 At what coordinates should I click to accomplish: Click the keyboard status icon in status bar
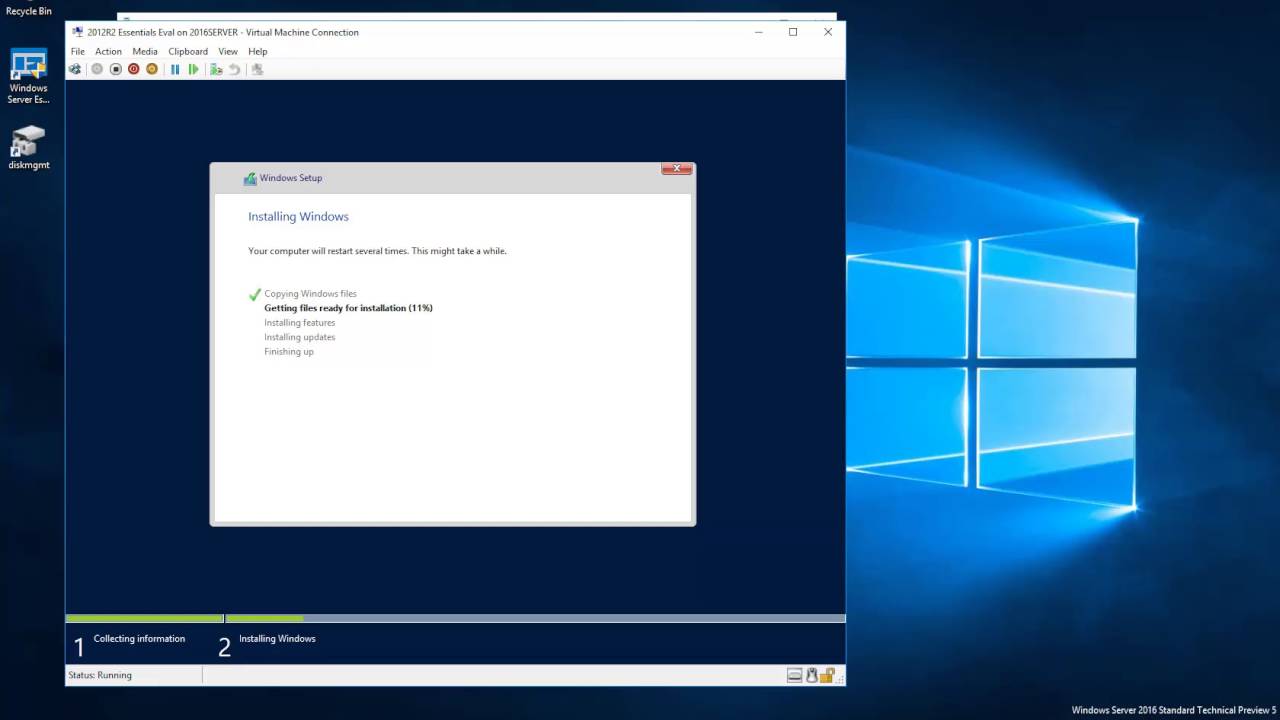pyautogui.click(x=794, y=675)
